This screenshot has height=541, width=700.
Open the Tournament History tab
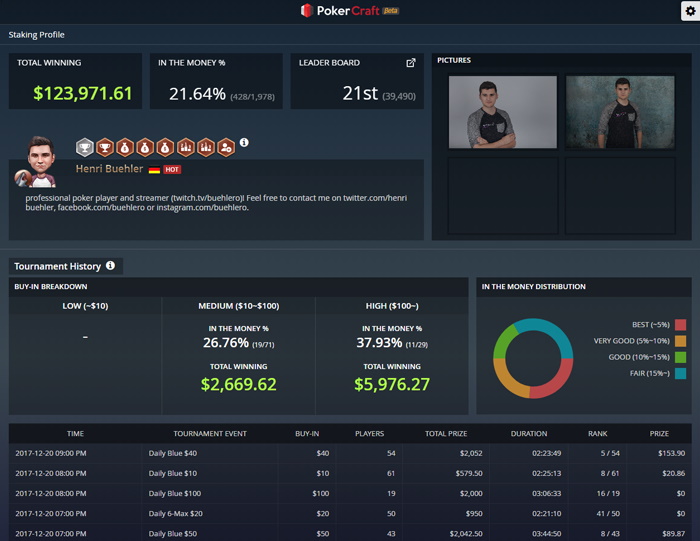click(66, 266)
